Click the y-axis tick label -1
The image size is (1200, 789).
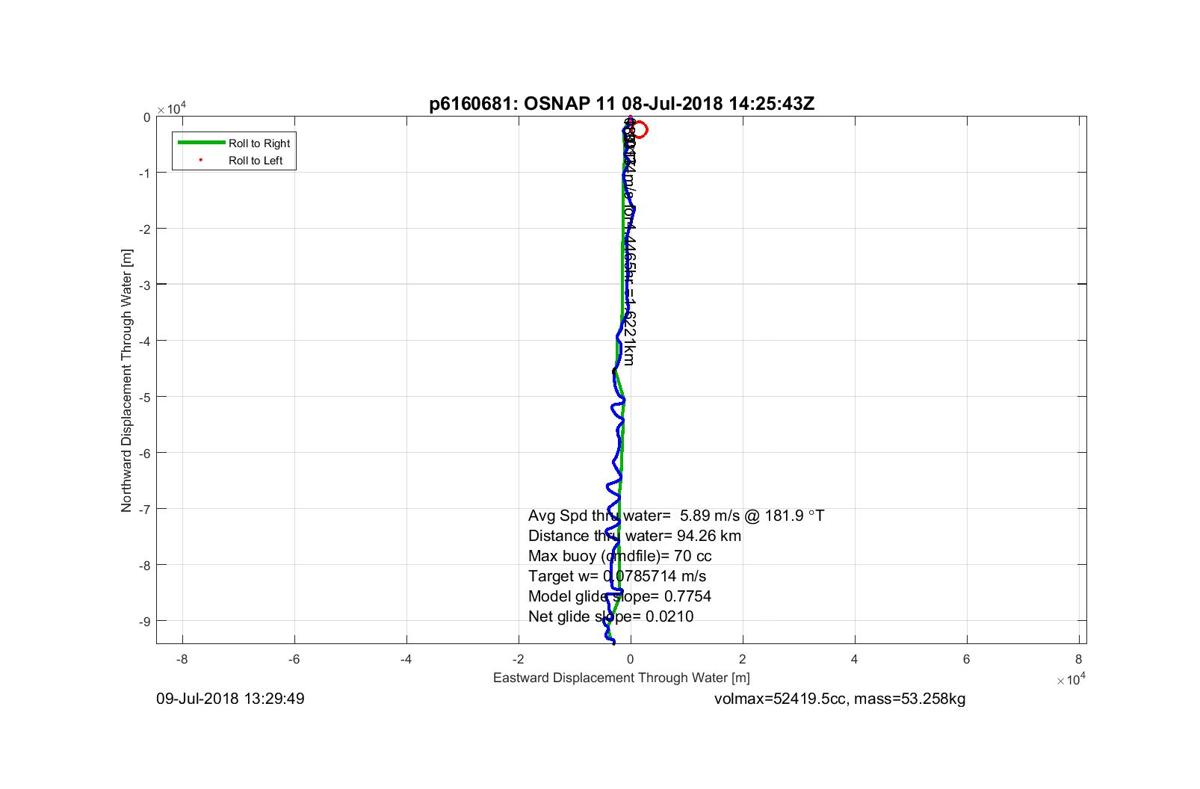tap(144, 174)
